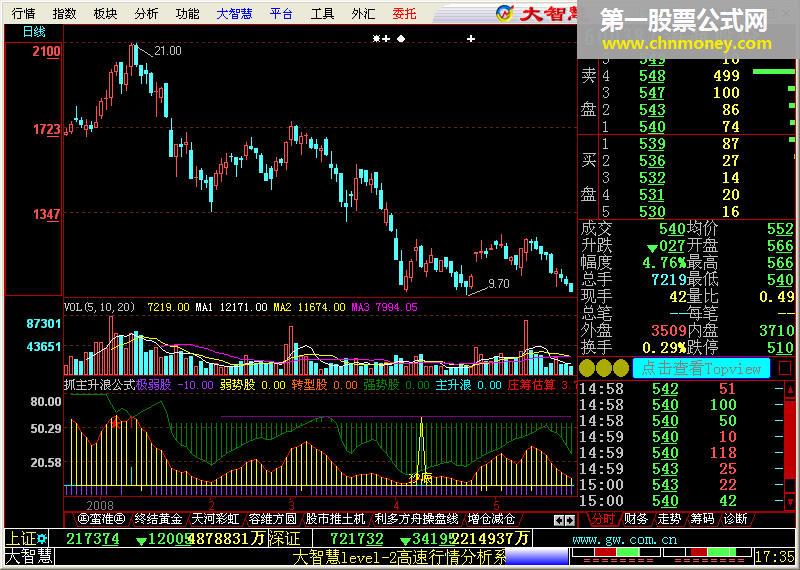The height and width of the screenshot is (570, 800).
Task: Open the blue 大智慧 menu
Action: pos(234,14)
